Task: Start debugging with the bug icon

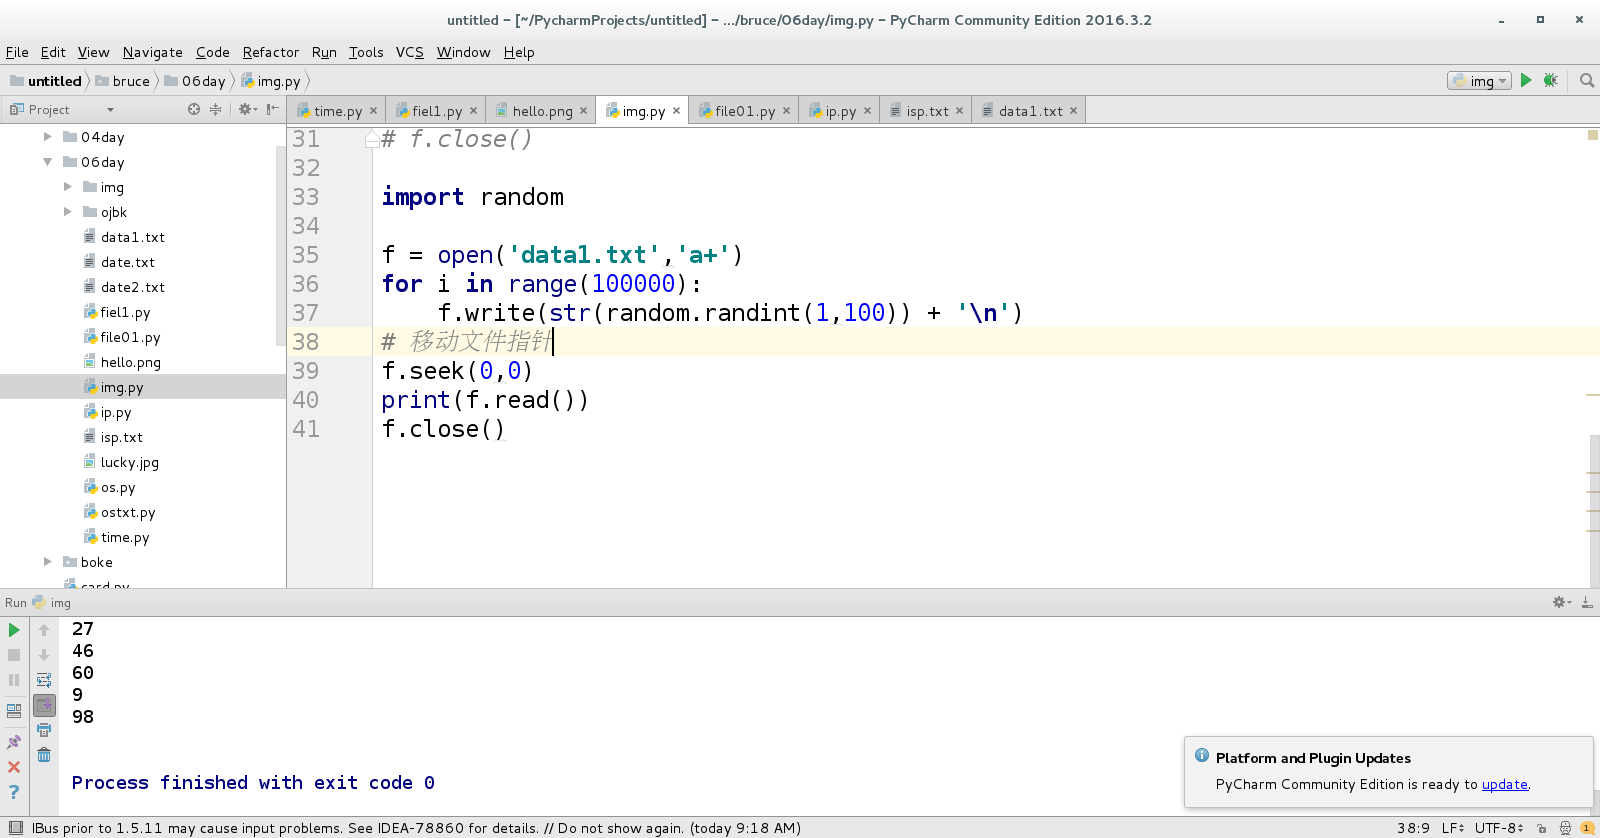Action: [x=1551, y=80]
